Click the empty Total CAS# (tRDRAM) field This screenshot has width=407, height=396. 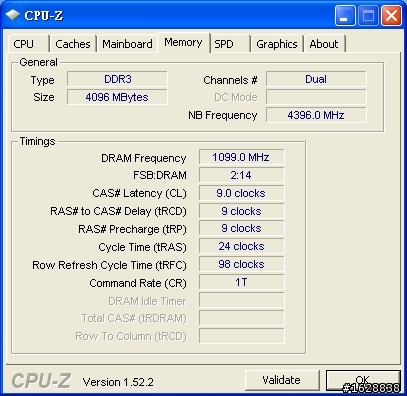click(241, 318)
